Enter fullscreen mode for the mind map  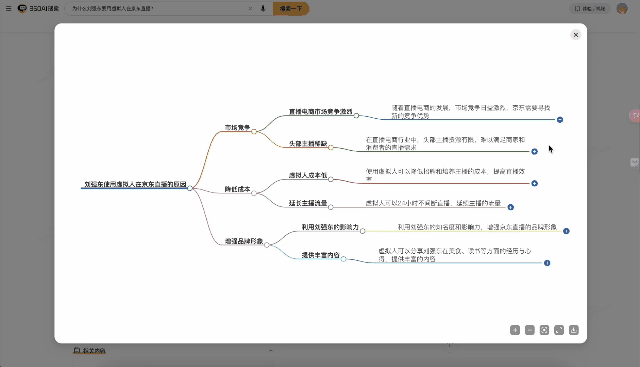click(559, 330)
